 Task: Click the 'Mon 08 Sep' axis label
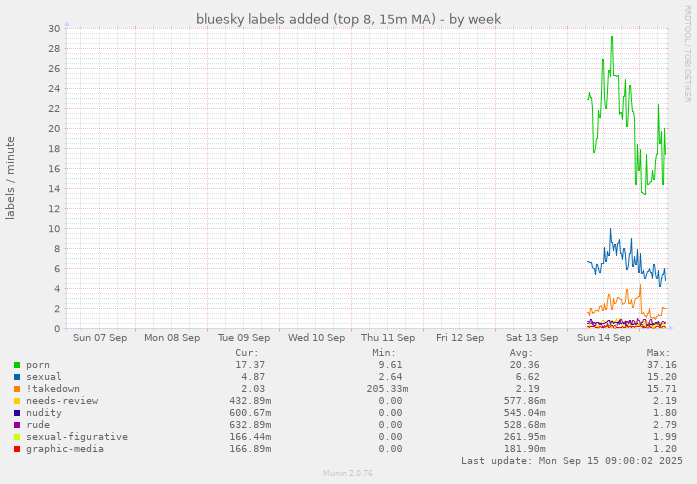(x=172, y=338)
